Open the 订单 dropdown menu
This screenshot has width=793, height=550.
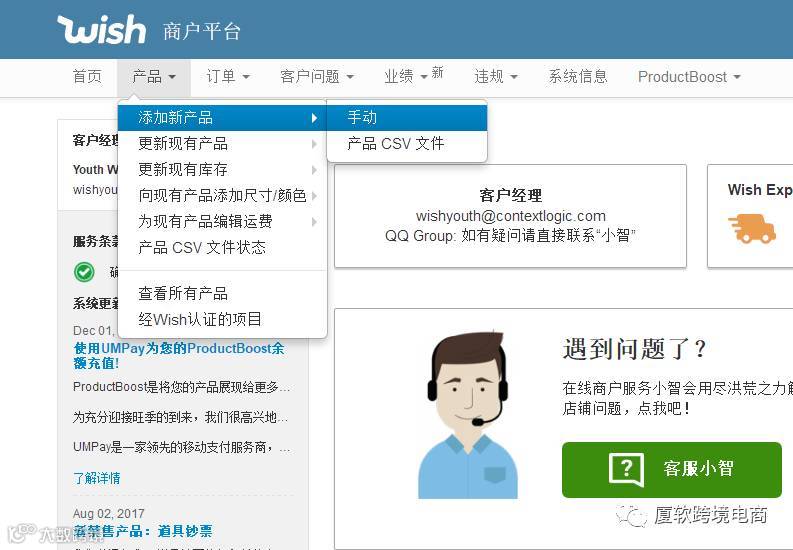pos(228,77)
